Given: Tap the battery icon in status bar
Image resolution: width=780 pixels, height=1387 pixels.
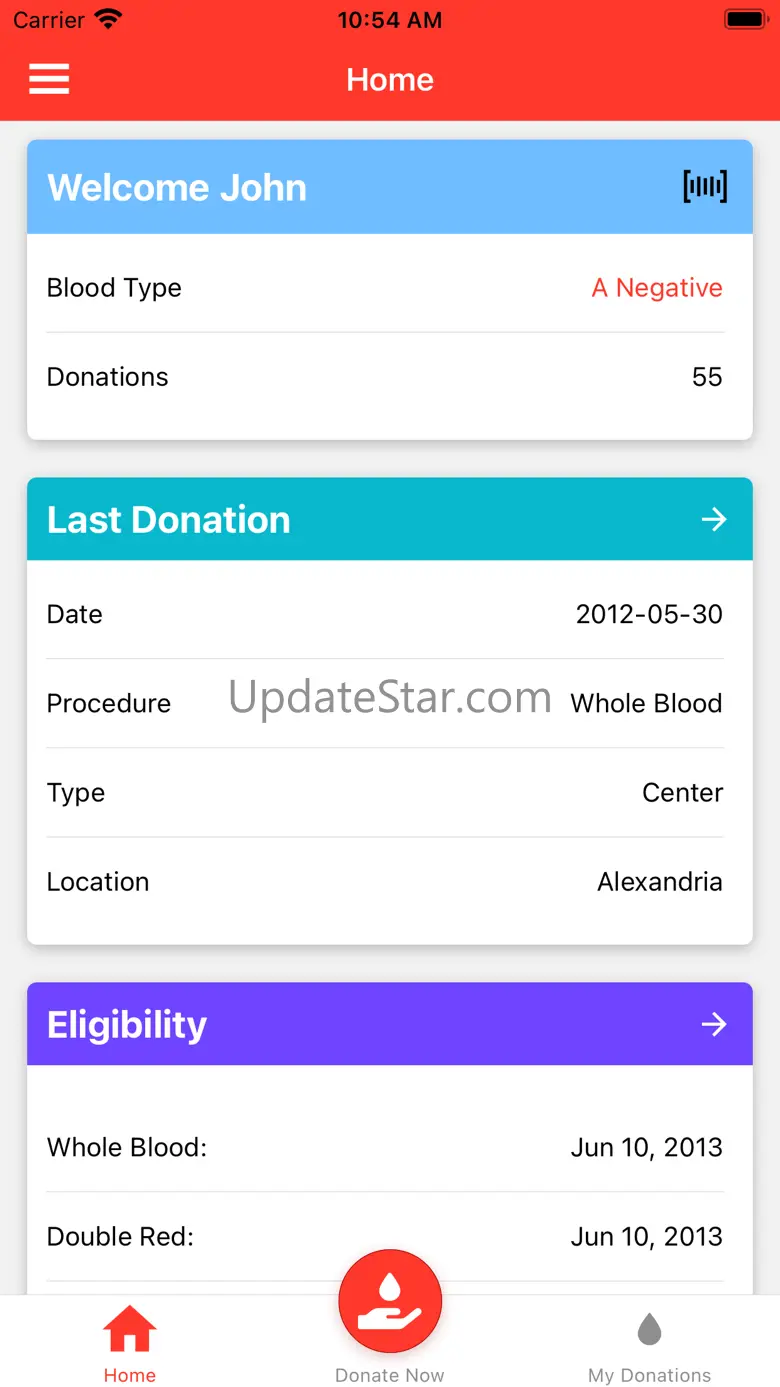Looking at the screenshot, I should click(x=744, y=19).
